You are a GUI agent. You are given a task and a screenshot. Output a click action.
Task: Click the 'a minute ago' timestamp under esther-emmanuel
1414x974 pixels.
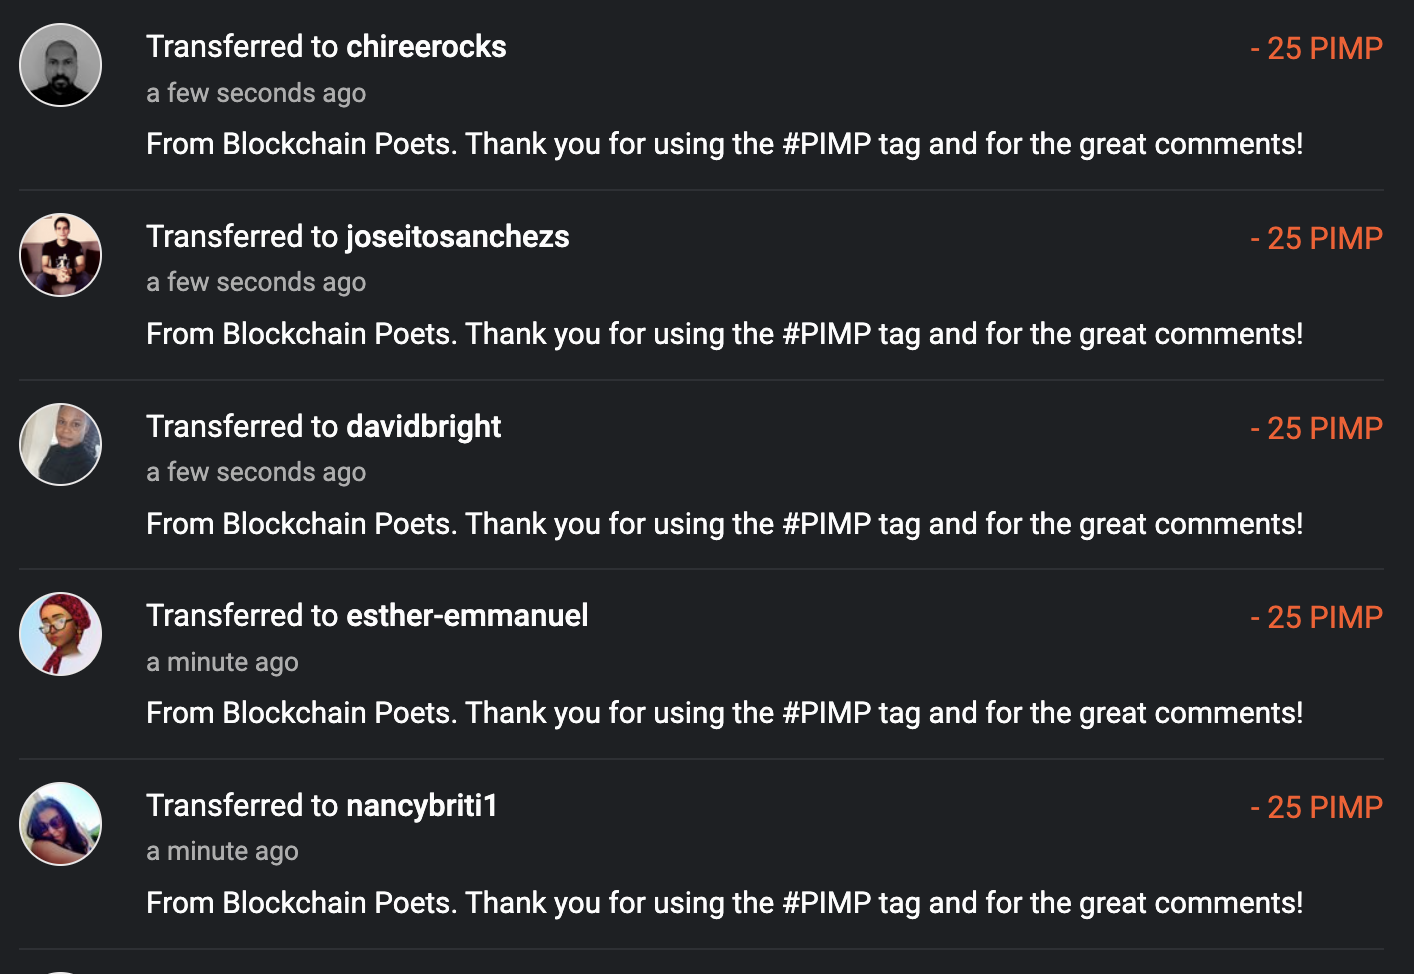click(x=222, y=662)
